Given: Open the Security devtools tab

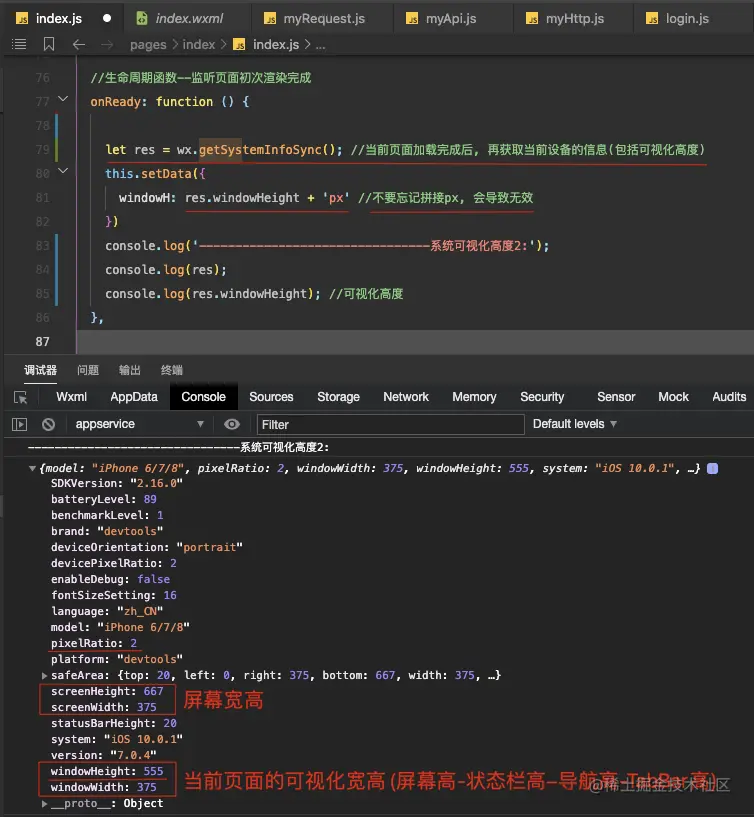Looking at the screenshot, I should 542,397.
